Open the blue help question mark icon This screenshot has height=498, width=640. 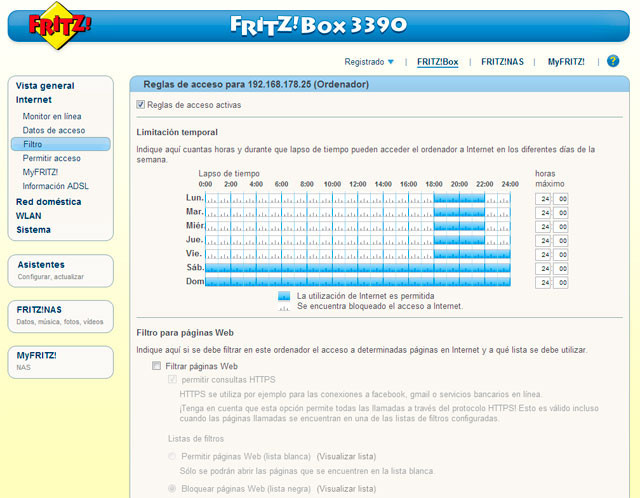point(613,61)
